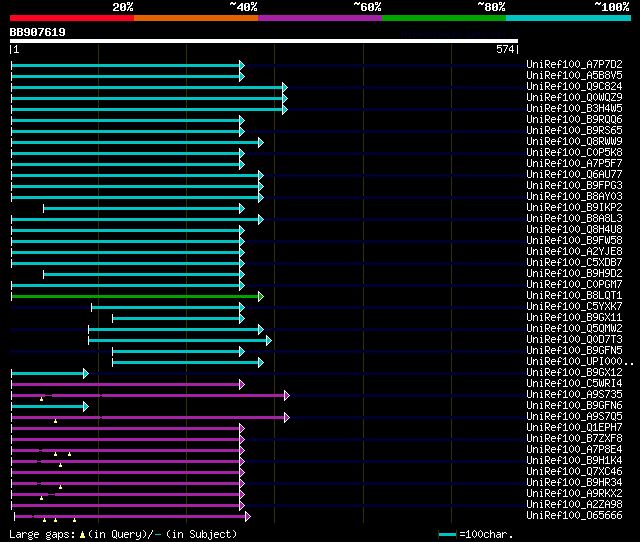Click the UniRef100_A5B8V5 hit label
Image resolution: width=640 pixels, height=542 pixels.
pyautogui.click(x=574, y=76)
